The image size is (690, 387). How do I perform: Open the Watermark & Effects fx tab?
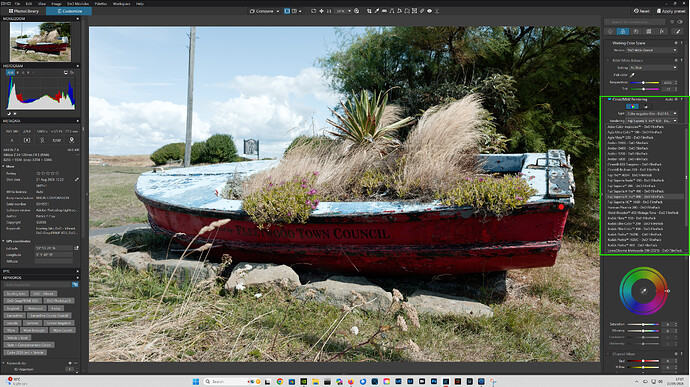point(661,31)
